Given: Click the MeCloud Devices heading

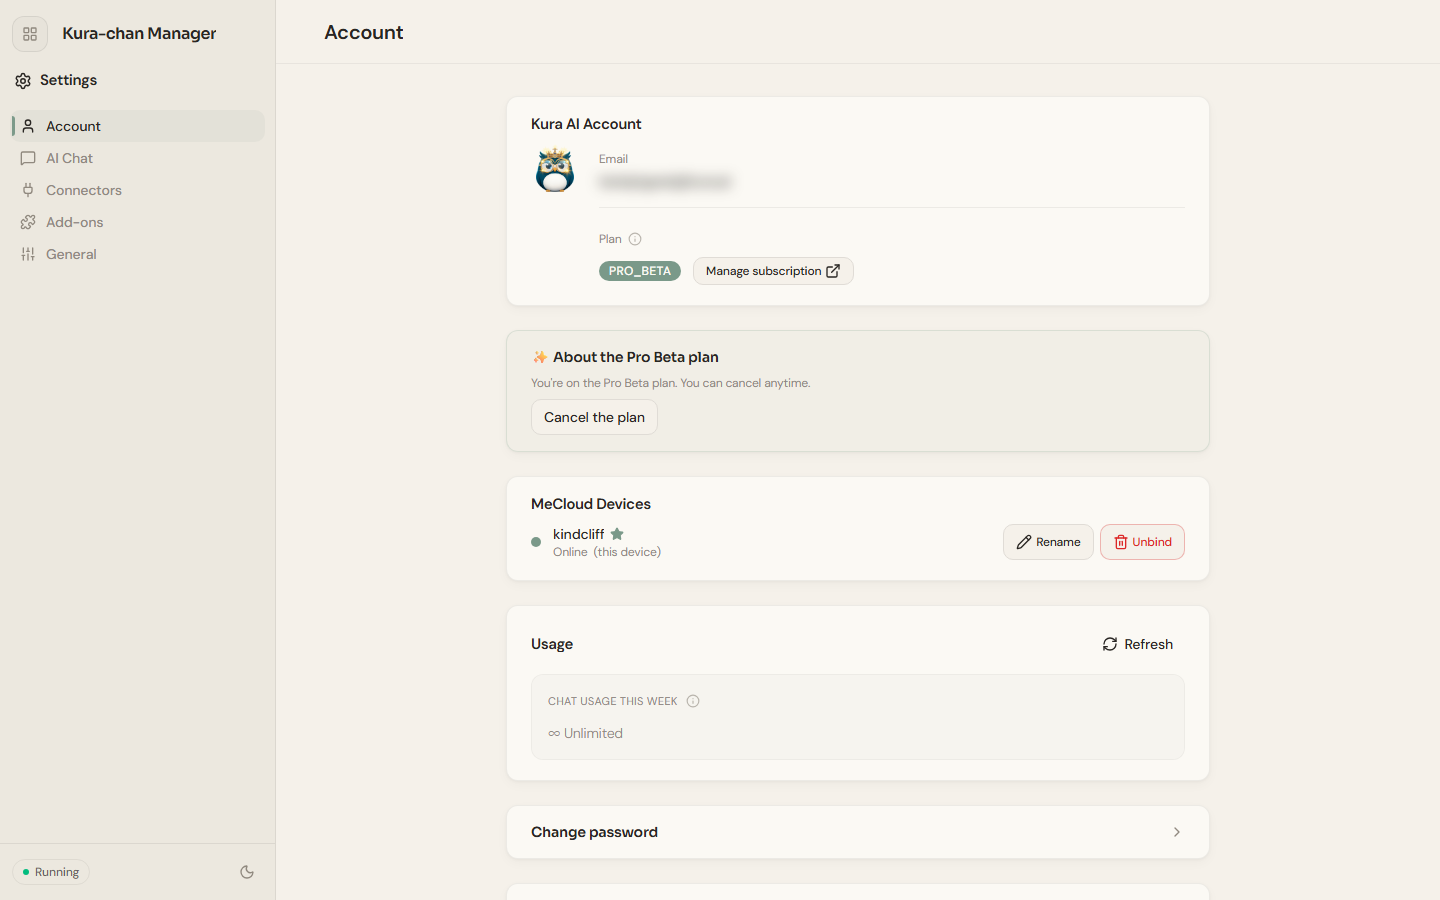Looking at the screenshot, I should pyautogui.click(x=591, y=504).
